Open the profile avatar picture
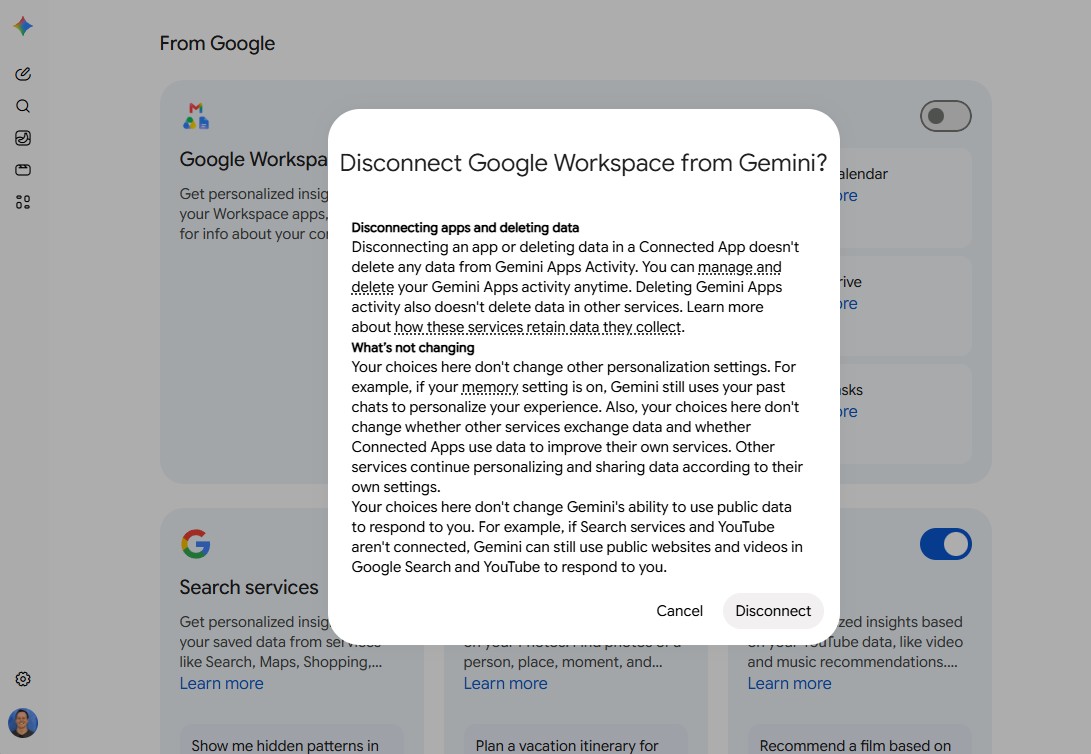This screenshot has height=754, width=1091. click(x=23, y=723)
